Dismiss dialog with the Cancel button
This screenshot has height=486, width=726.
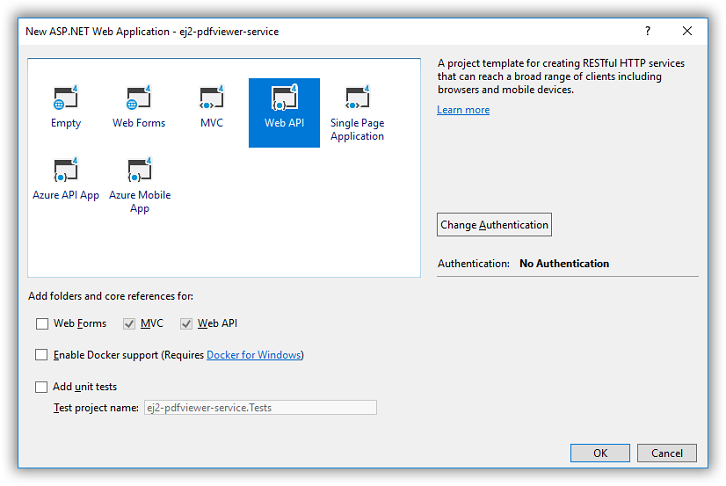[667, 453]
